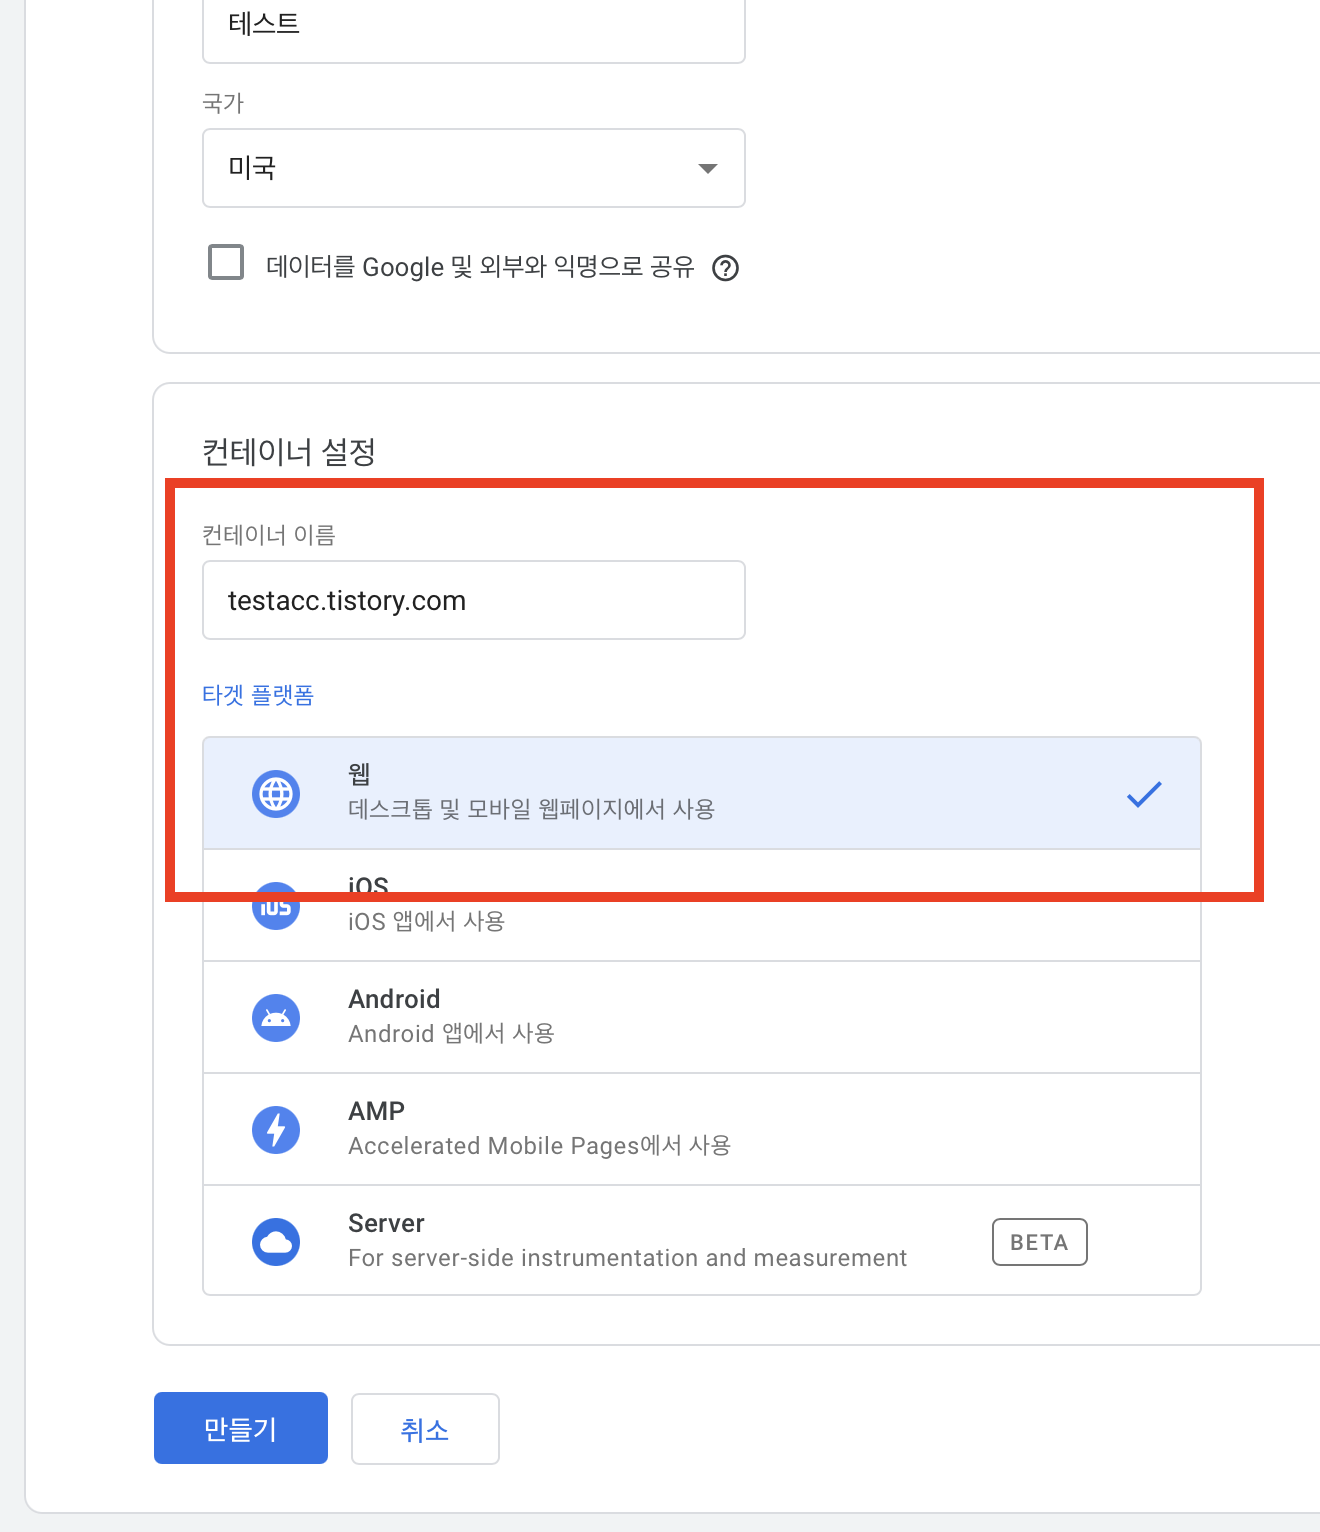This screenshot has width=1320, height=1532.
Task: Click the Server cloud icon
Action: click(275, 1241)
